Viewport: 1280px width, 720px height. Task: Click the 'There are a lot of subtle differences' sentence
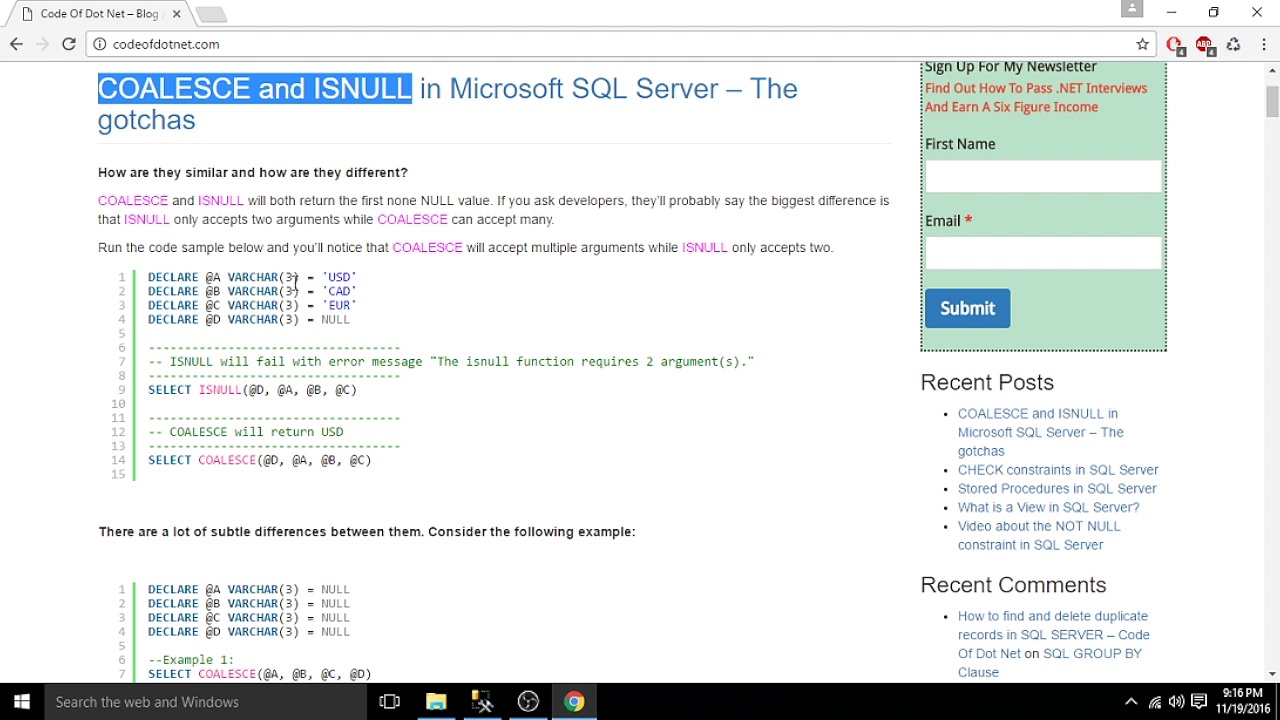click(367, 532)
